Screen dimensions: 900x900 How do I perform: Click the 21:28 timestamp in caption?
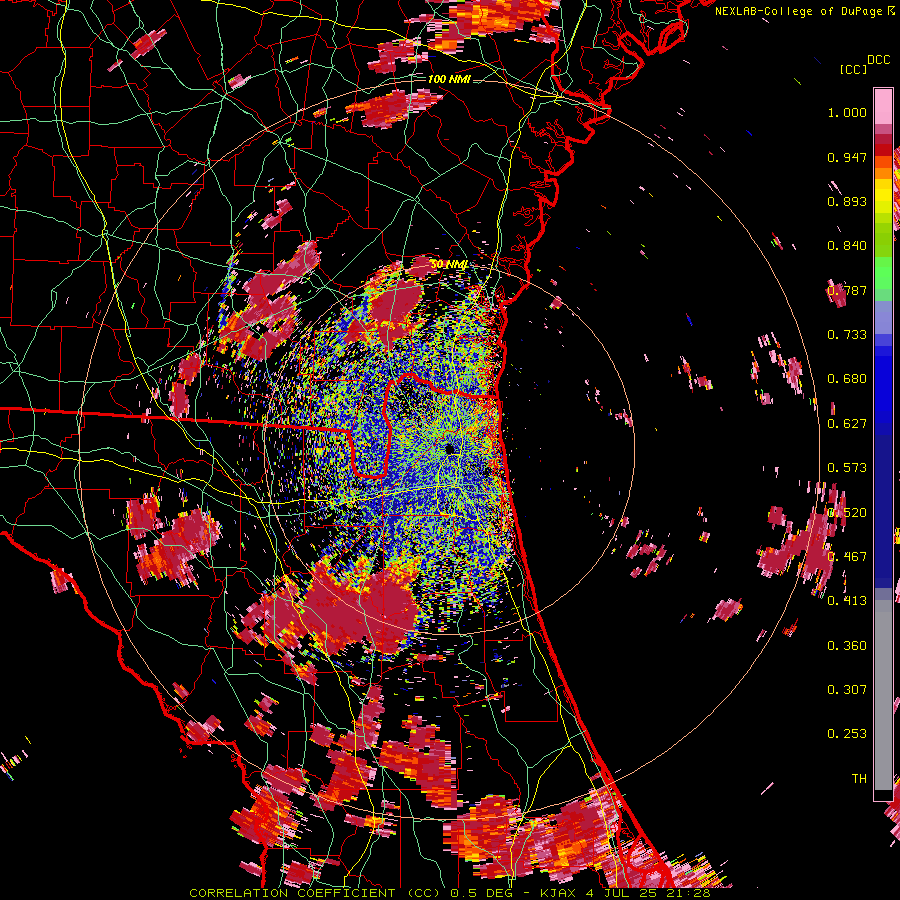click(691, 893)
